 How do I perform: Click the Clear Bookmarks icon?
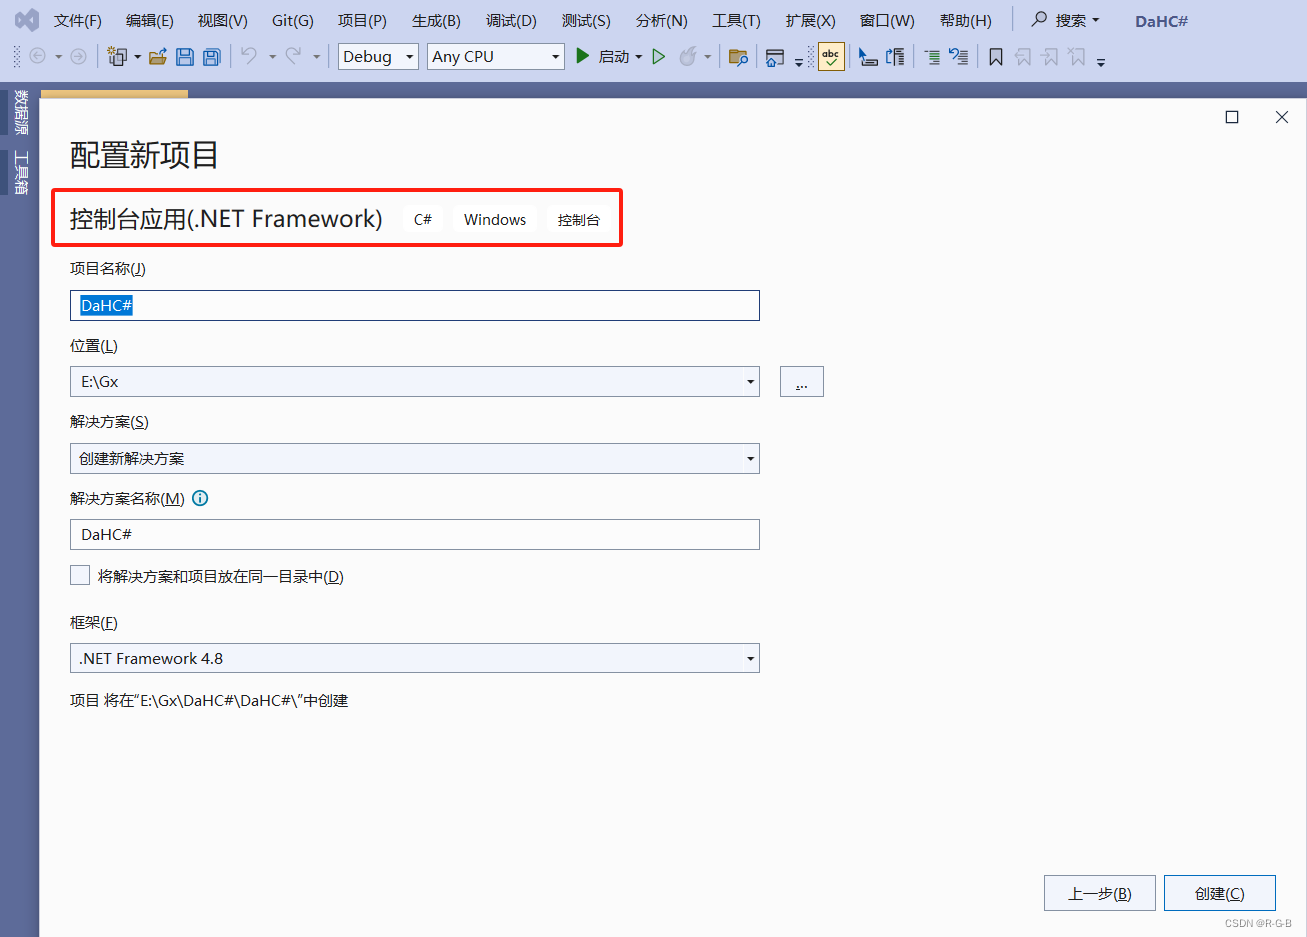(1077, 57)
